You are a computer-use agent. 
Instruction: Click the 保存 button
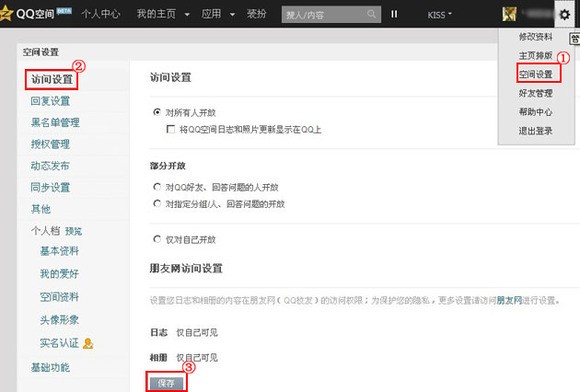coord(166,383)
